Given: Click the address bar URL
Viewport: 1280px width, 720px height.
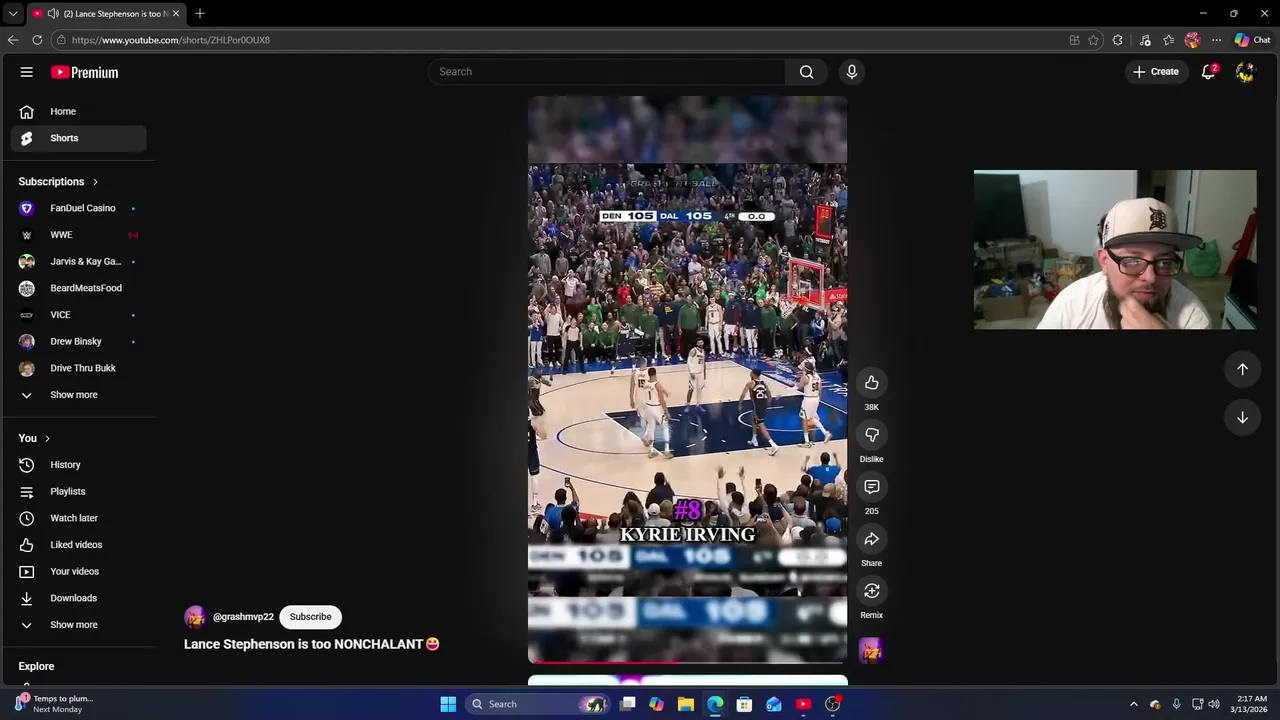Looking at the screenshot, I should (170, 40).
